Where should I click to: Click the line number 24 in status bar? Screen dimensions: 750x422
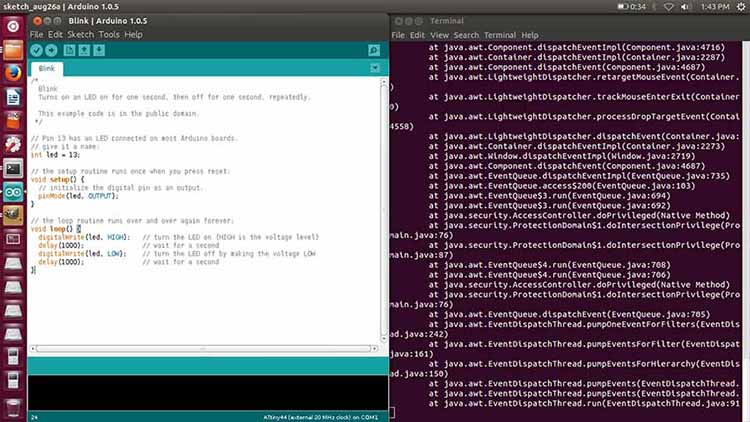[34, 417]
